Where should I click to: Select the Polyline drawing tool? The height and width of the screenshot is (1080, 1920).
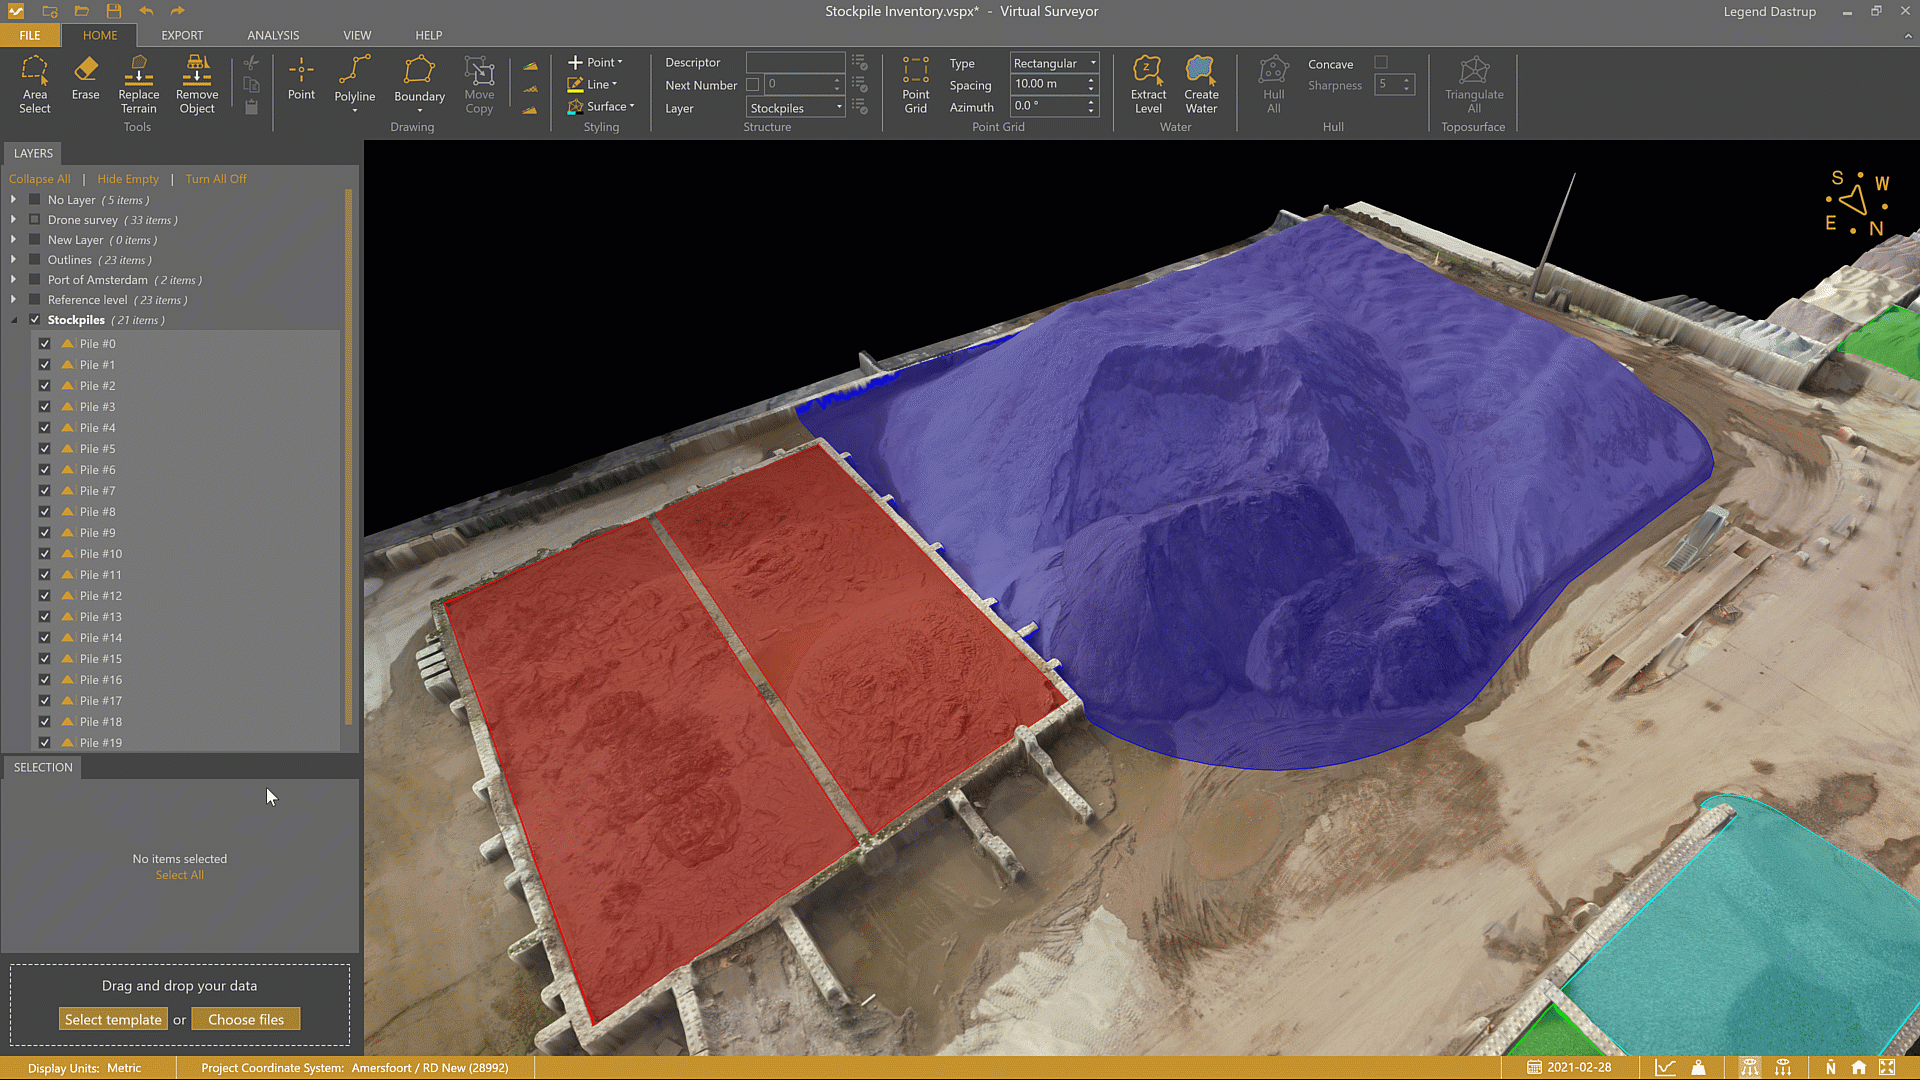click(x=354, y=80)
